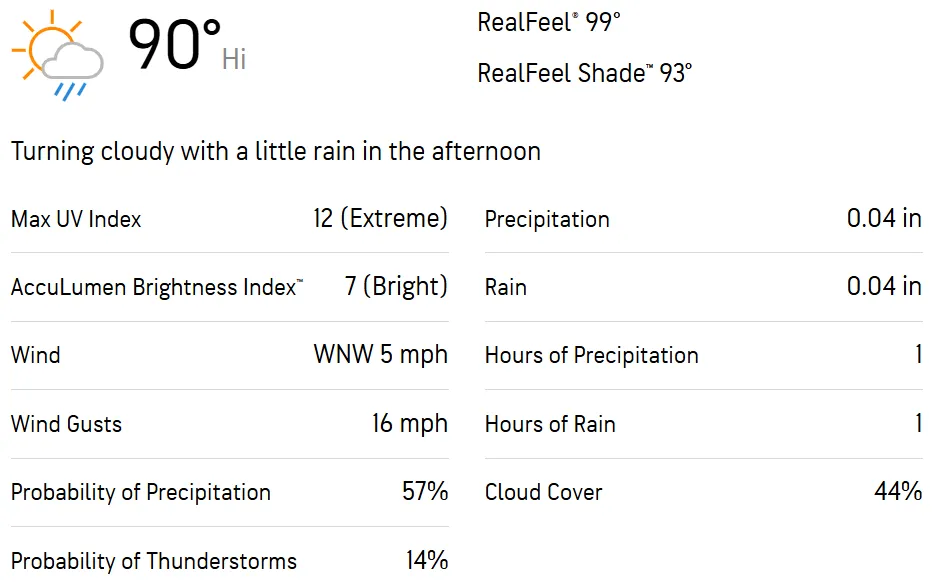
Task: Click the Precipitation 0.04 in value
Action: (884, 218)
